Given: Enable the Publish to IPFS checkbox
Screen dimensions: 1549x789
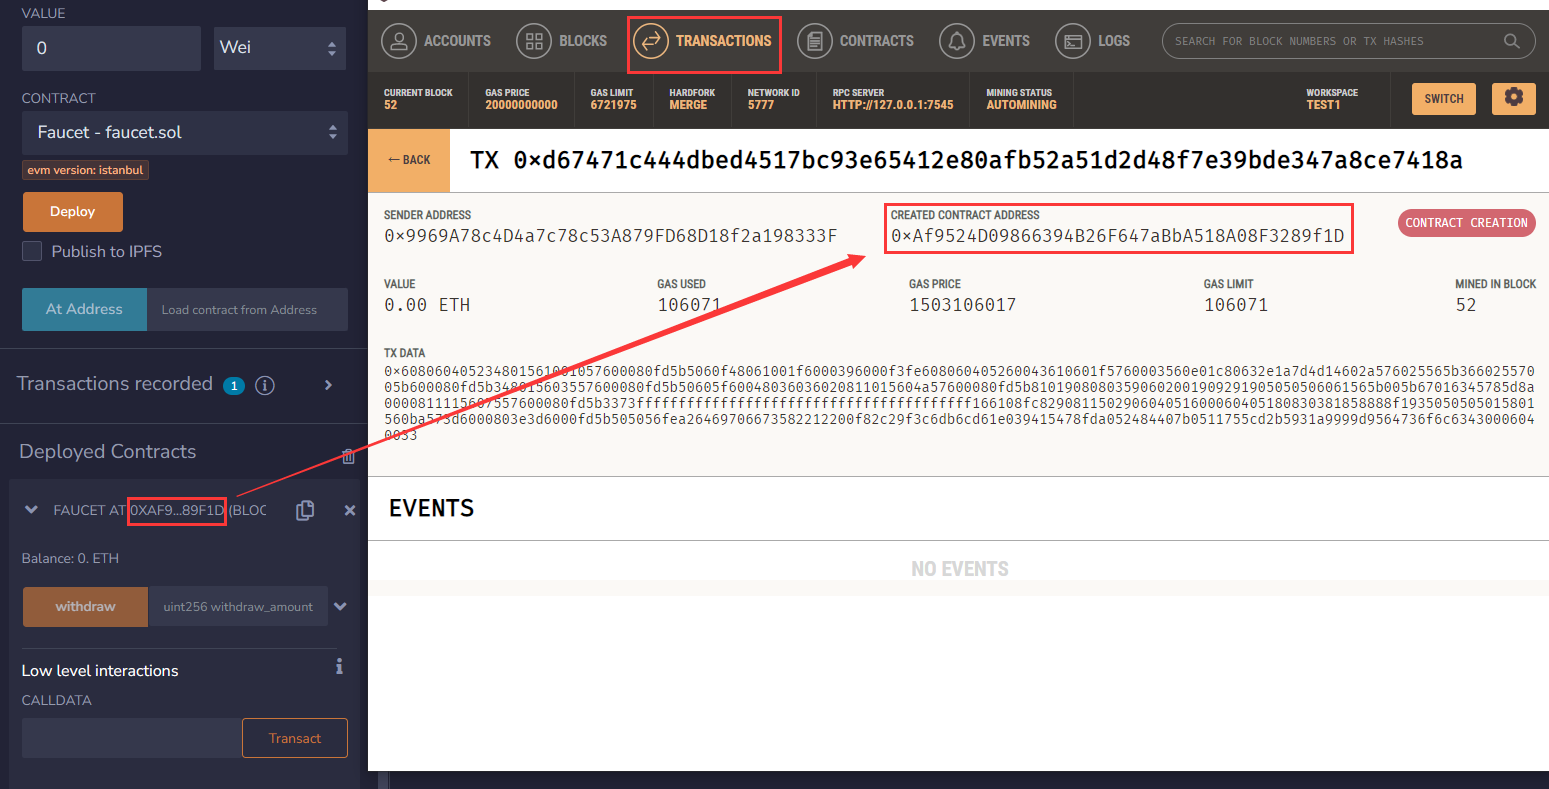Looking at the screenshot, I should pos(33,251).
